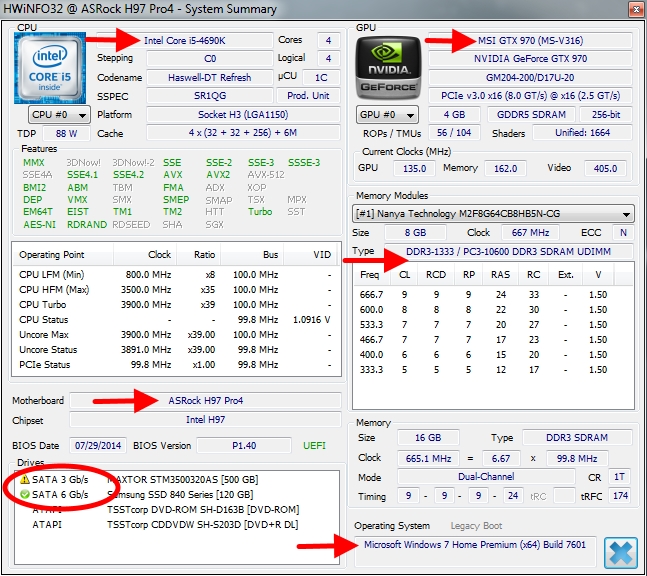647x576 pixels.
Task: Select the CPU LFM (Min) row
Action: 176,274
